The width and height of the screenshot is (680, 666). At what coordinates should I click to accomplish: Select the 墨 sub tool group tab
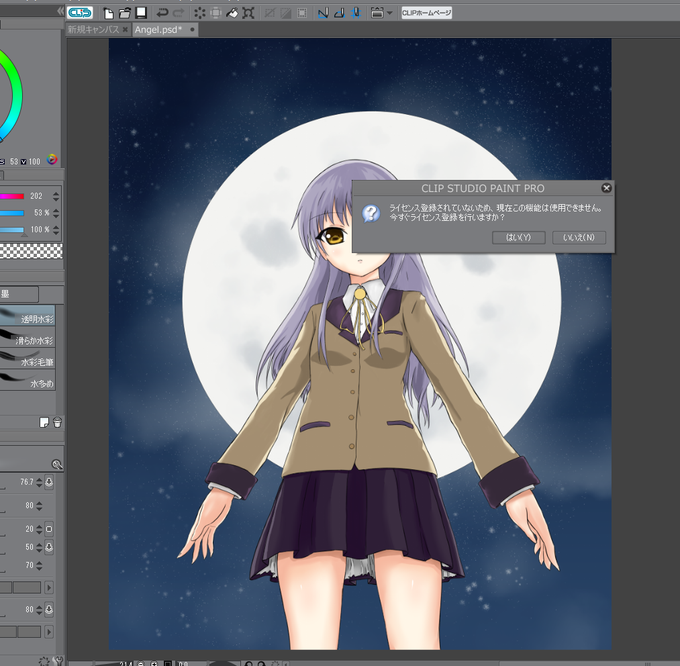click(19, 294)
